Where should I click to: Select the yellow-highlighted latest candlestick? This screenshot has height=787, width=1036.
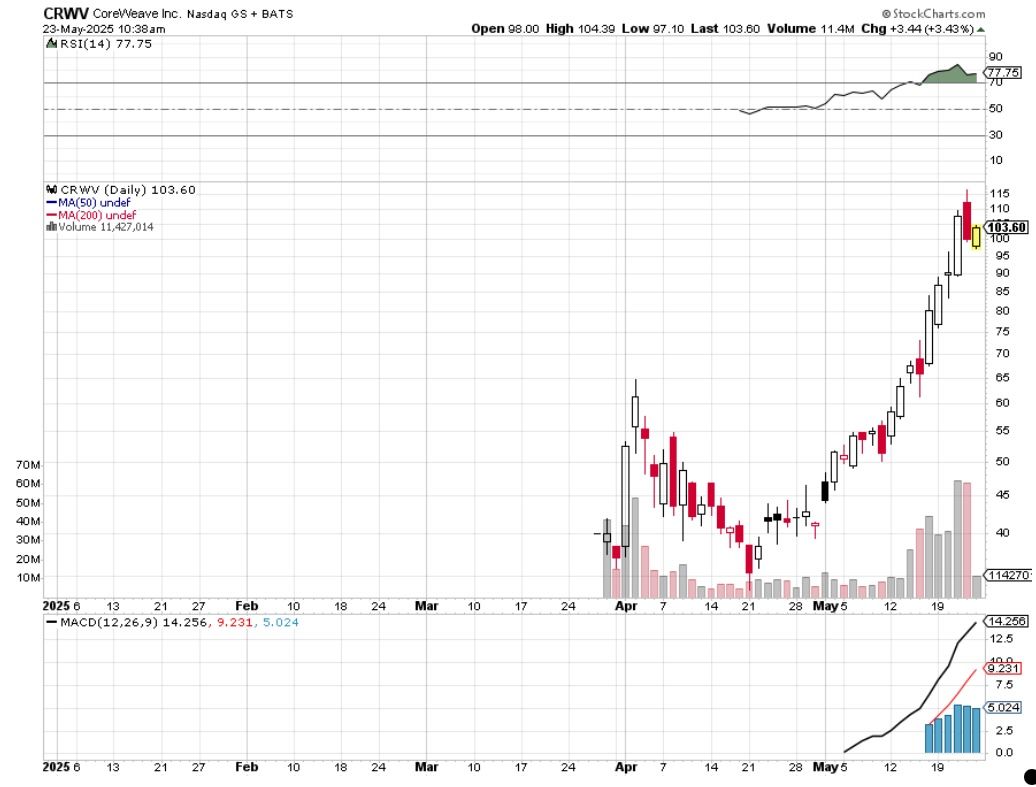[x=976, y=238]
